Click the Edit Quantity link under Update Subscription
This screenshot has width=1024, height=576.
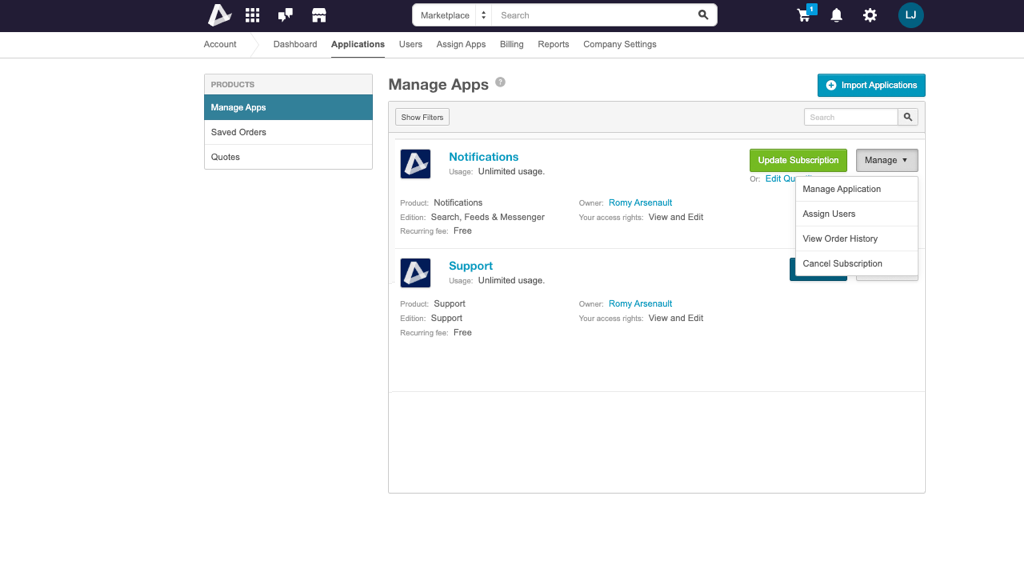point(780,179)
